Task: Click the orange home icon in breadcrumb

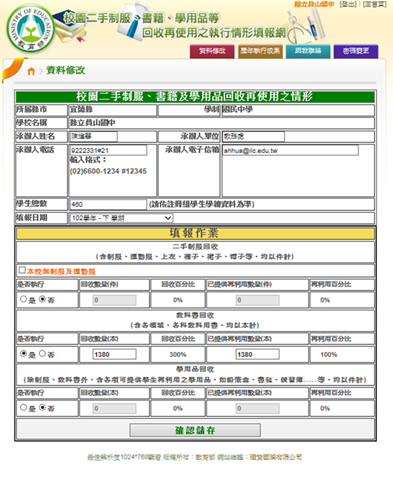Action: tap(31, 71)
